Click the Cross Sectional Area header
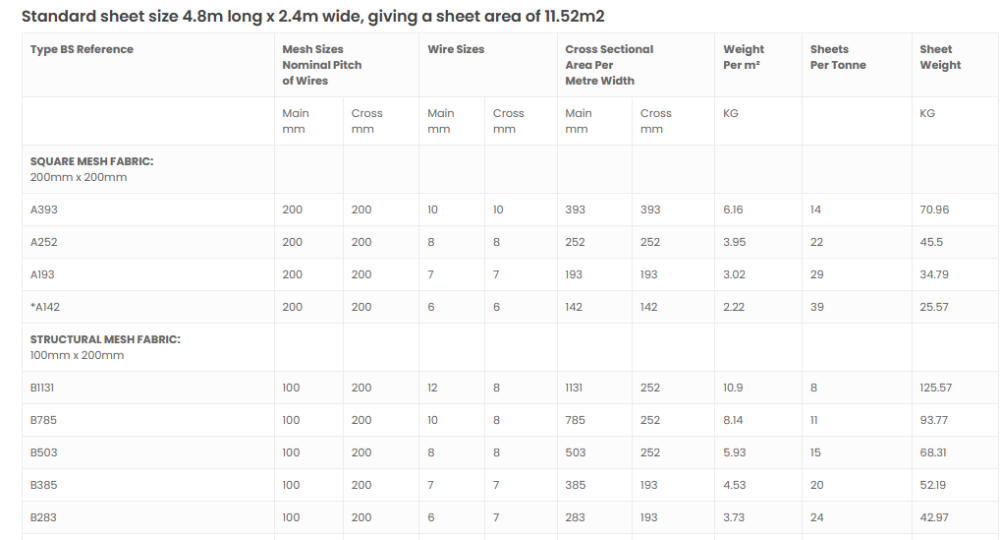1000x540 pixels. coord(609,65)
